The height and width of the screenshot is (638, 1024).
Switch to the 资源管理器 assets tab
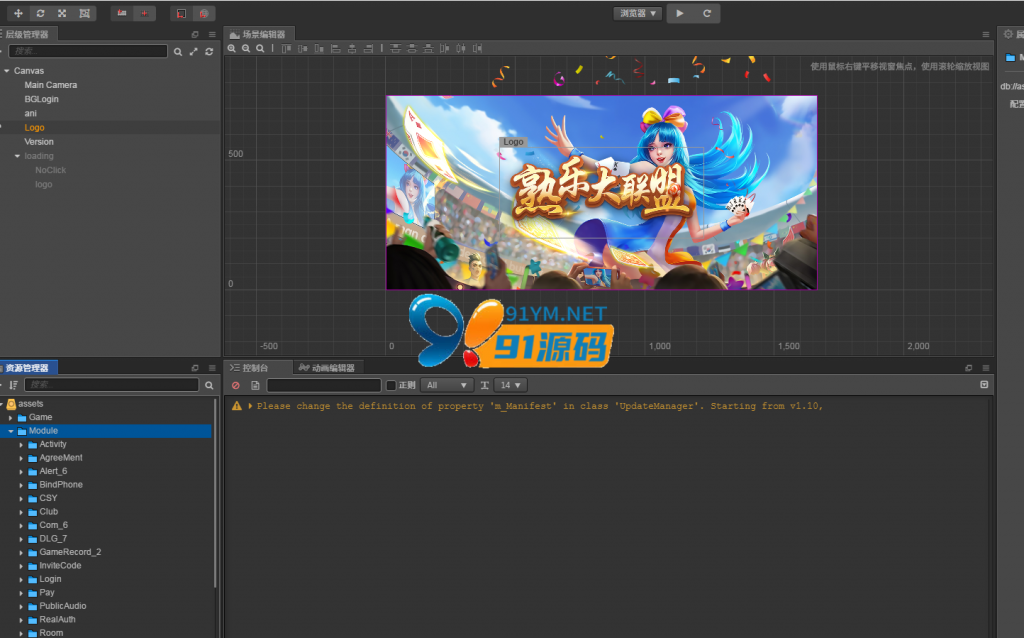[27, 368]
